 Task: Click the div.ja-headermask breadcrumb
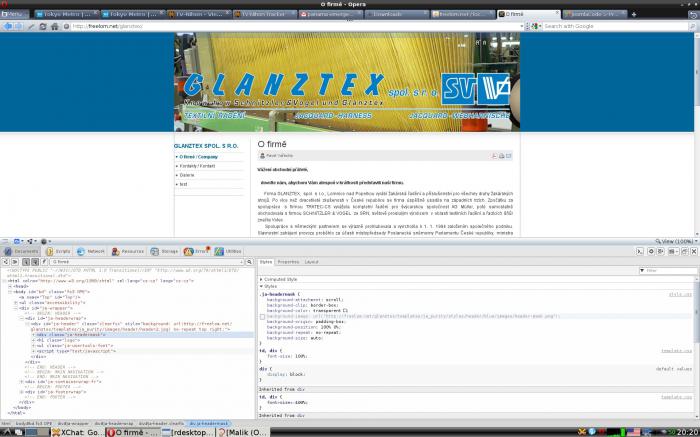[x=209, y=423]
